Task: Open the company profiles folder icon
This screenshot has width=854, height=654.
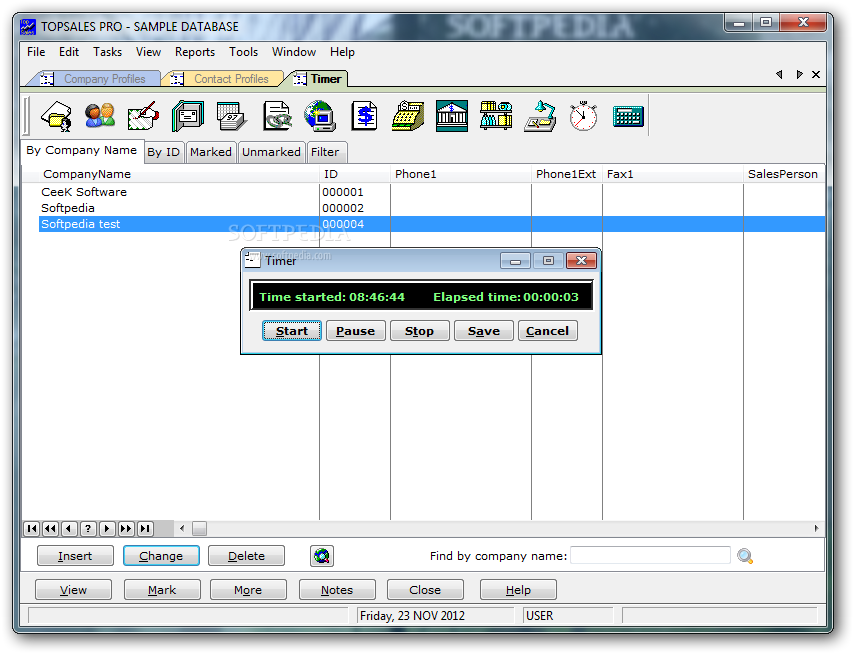Action: 57,116
